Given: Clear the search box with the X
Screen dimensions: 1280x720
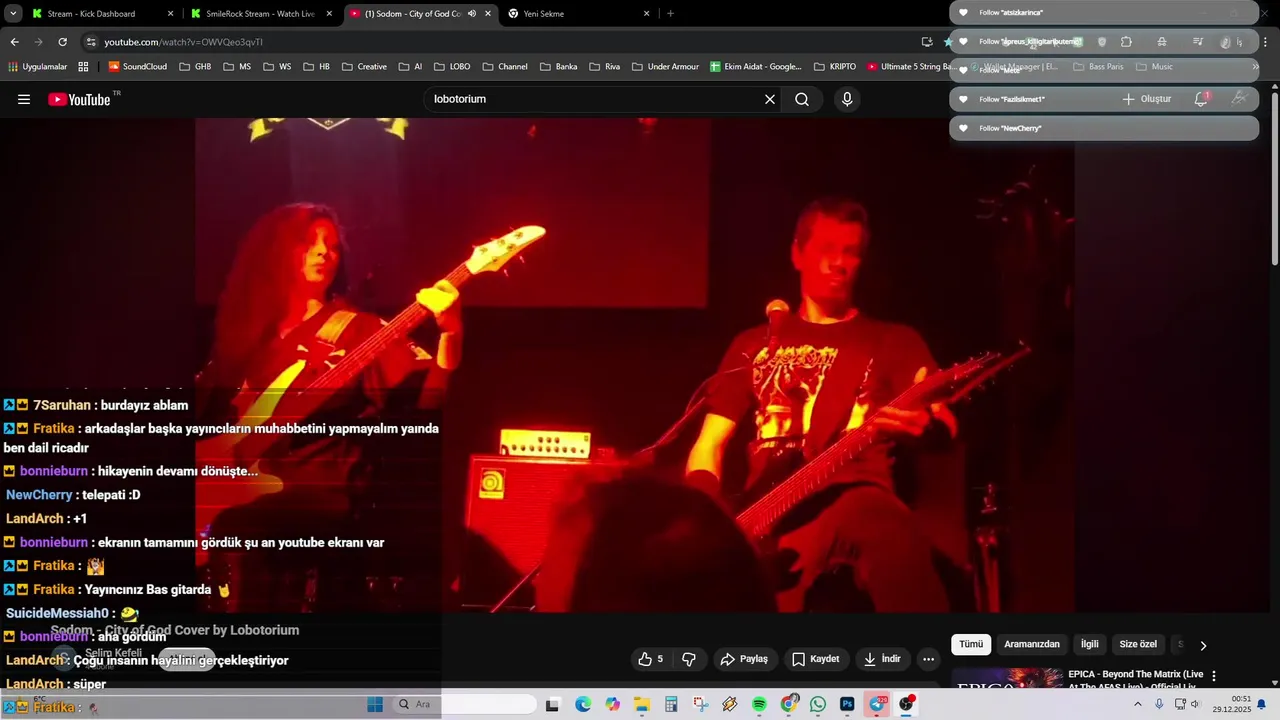Looking at the screenshot, I should click(770, 99).
